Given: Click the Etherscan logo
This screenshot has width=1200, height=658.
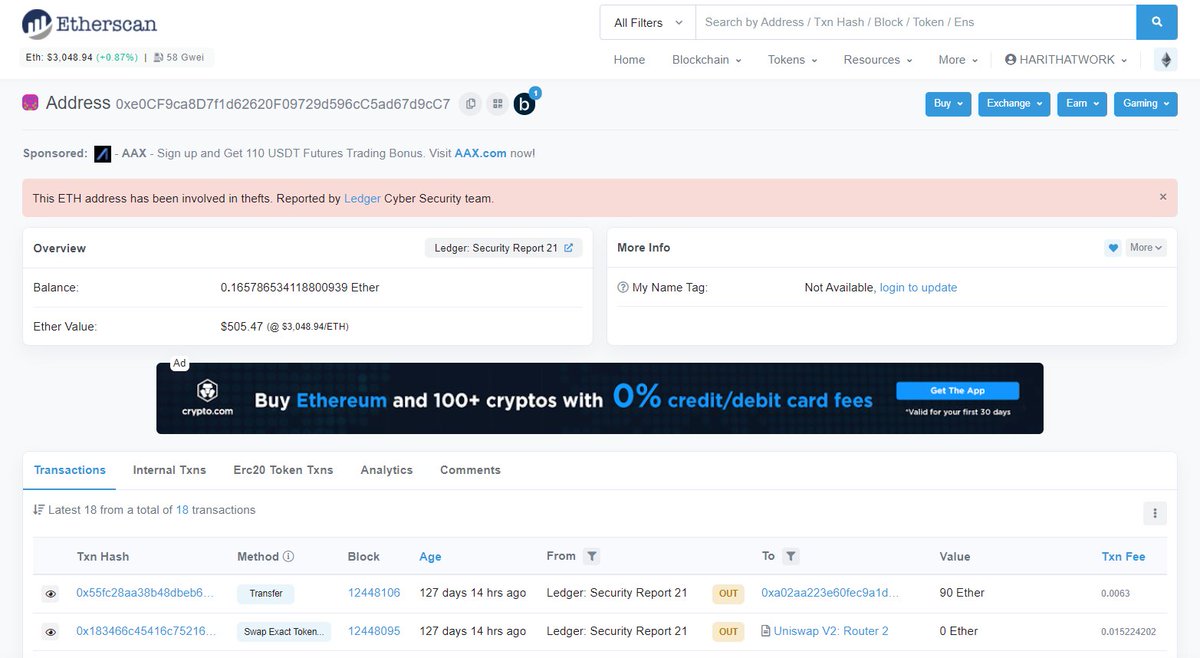Looking at the screenshot, I should (x=89, y=24).
